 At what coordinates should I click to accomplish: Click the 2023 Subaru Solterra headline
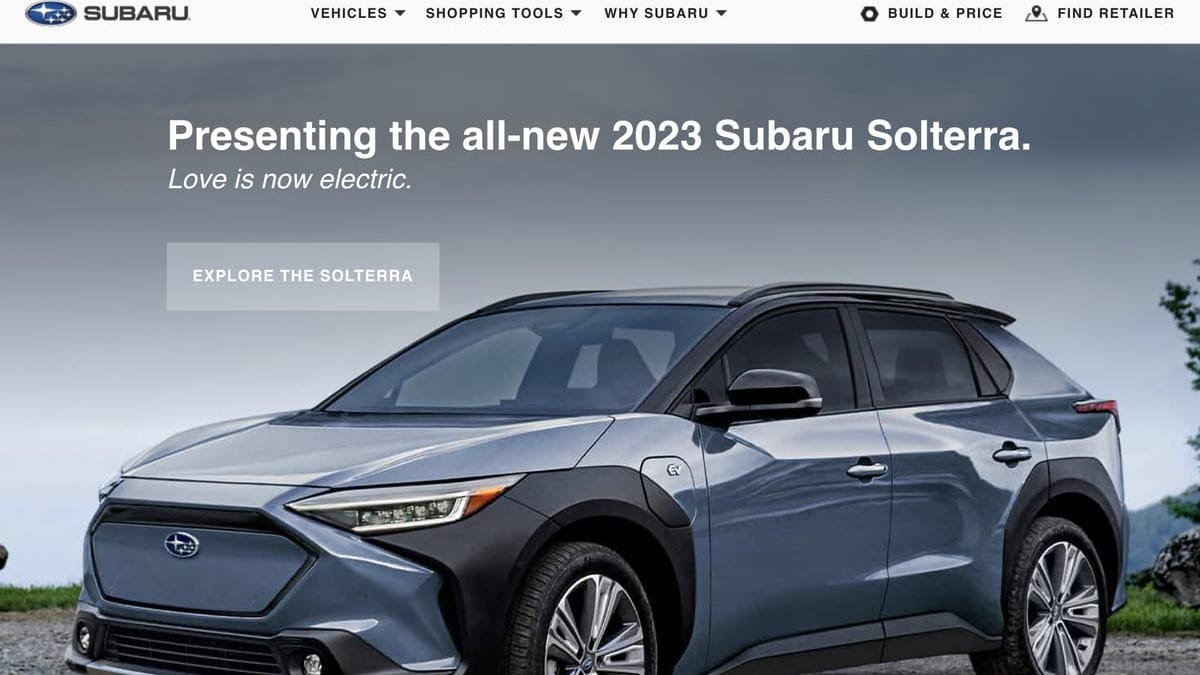pyautogui.click(x=599, y=136)
